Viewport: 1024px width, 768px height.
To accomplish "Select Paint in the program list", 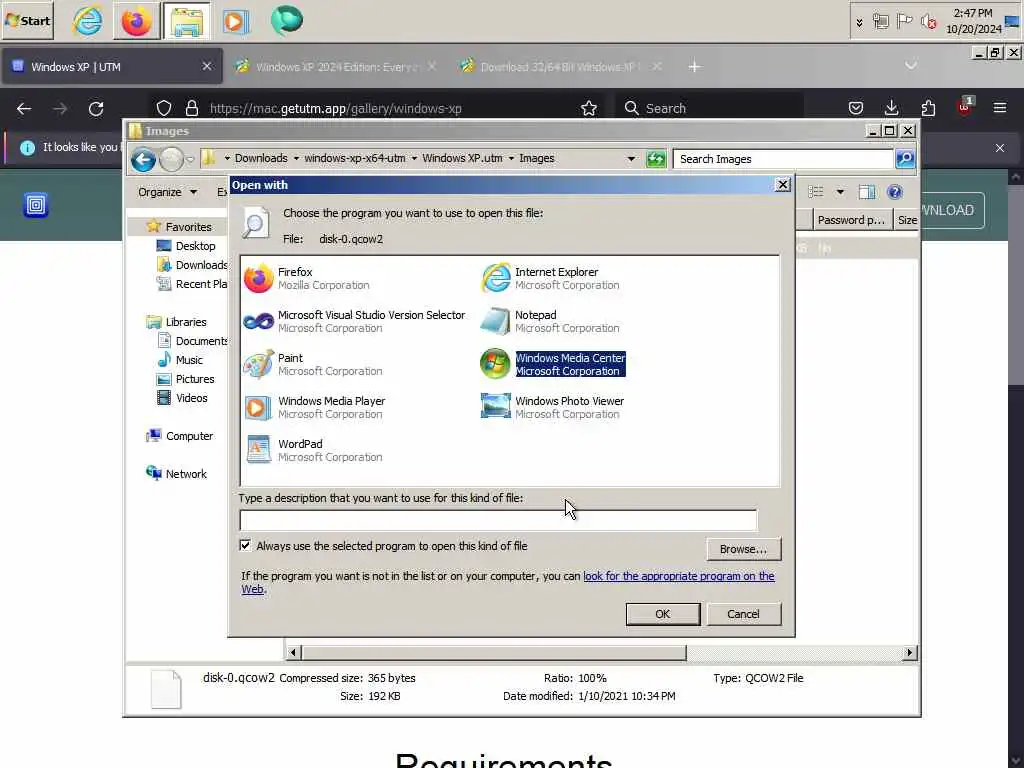I will click(x=313, y=364).
